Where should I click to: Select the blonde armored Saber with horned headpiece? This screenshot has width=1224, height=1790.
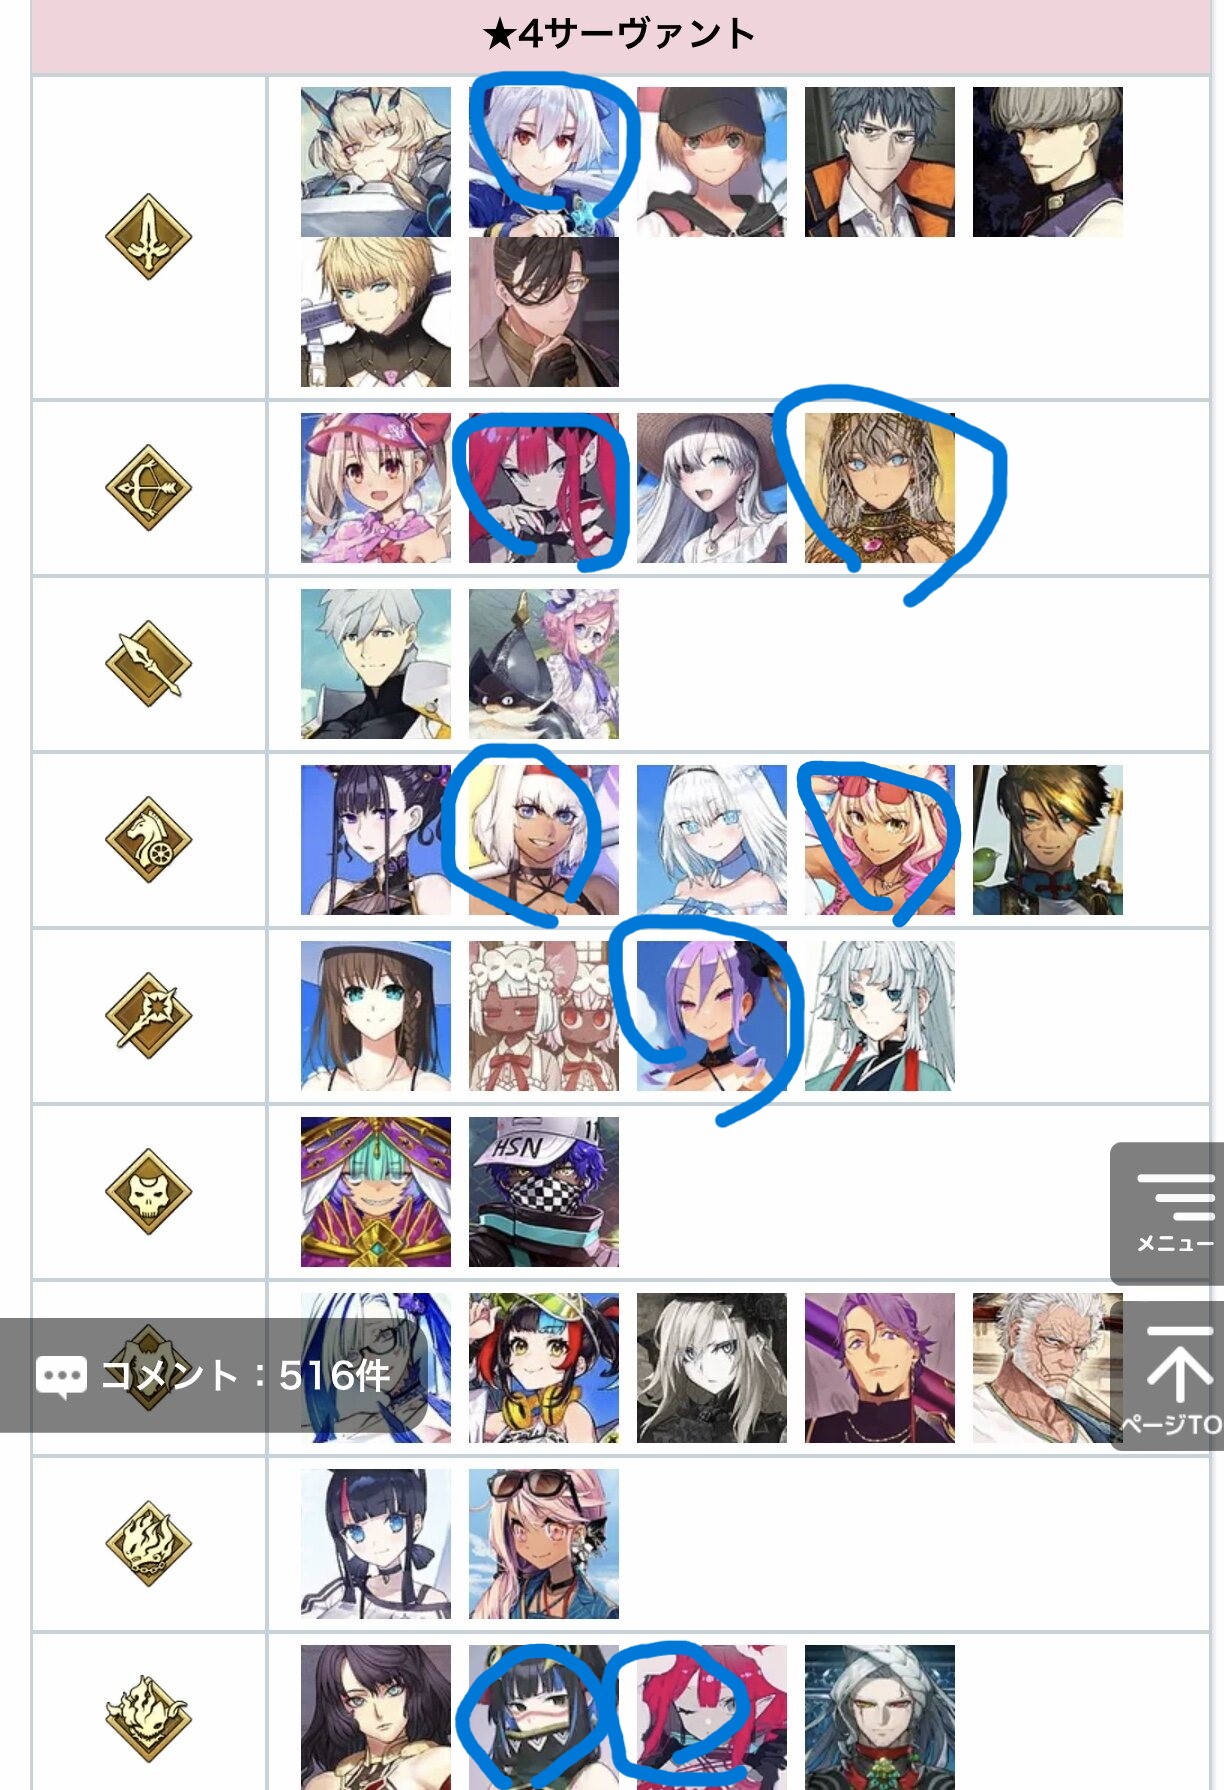(x=376, y=162)
